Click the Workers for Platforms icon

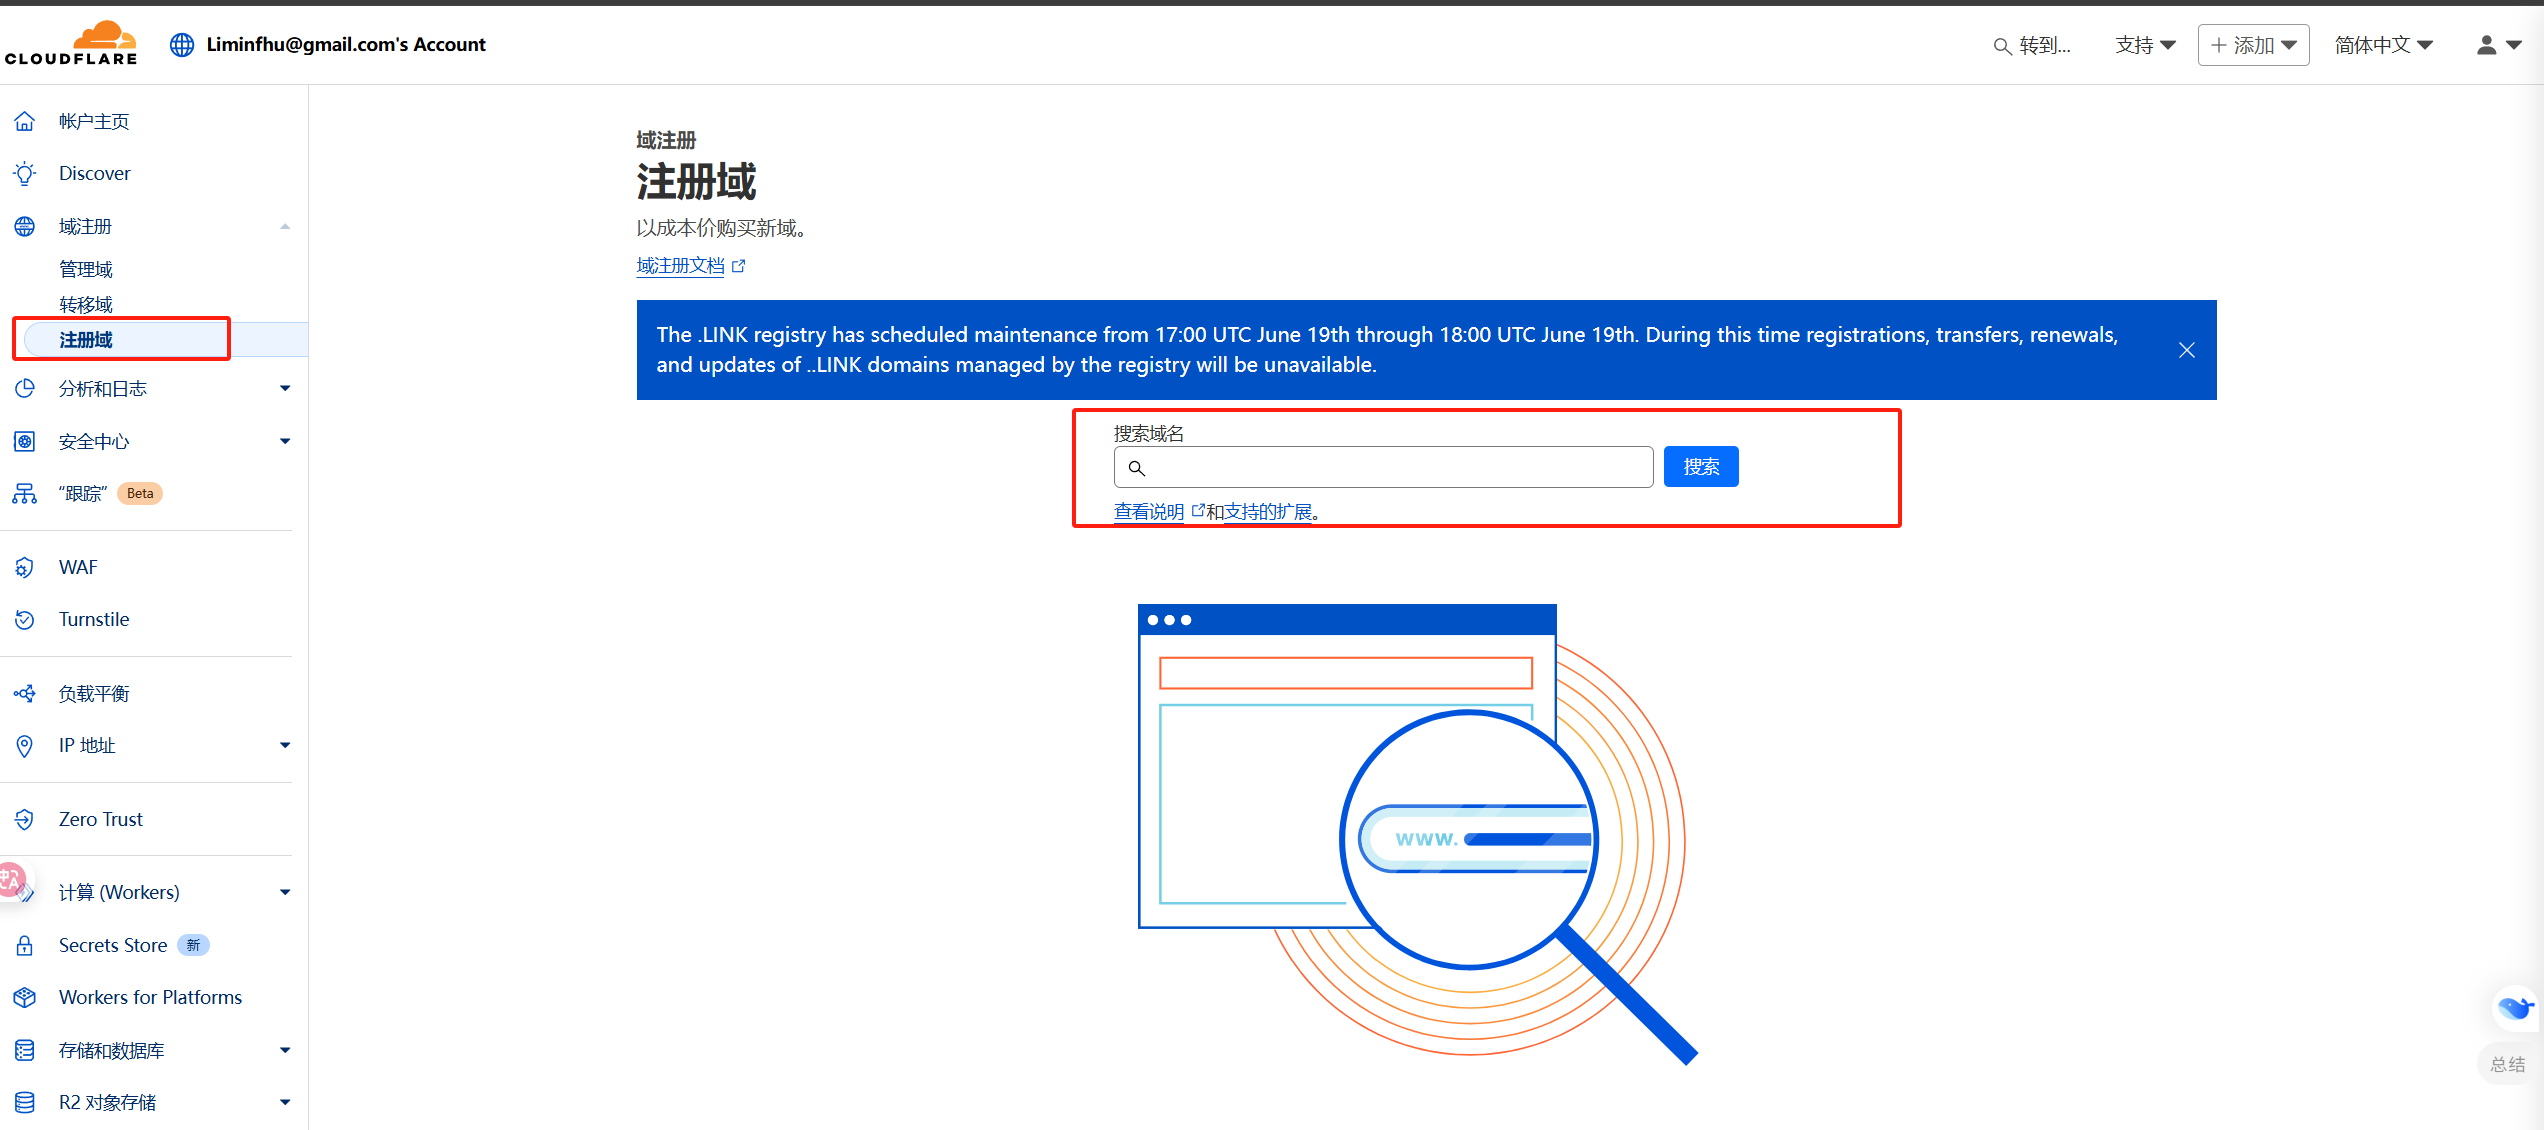click(x=25, y=998)
